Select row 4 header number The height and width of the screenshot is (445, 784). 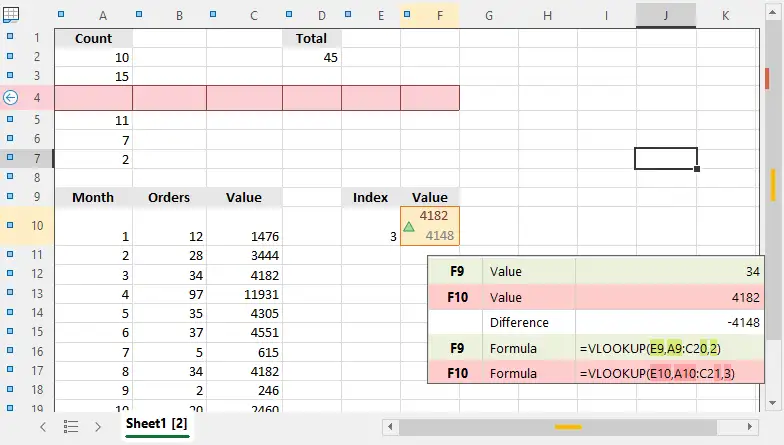[x=37, y=98]
